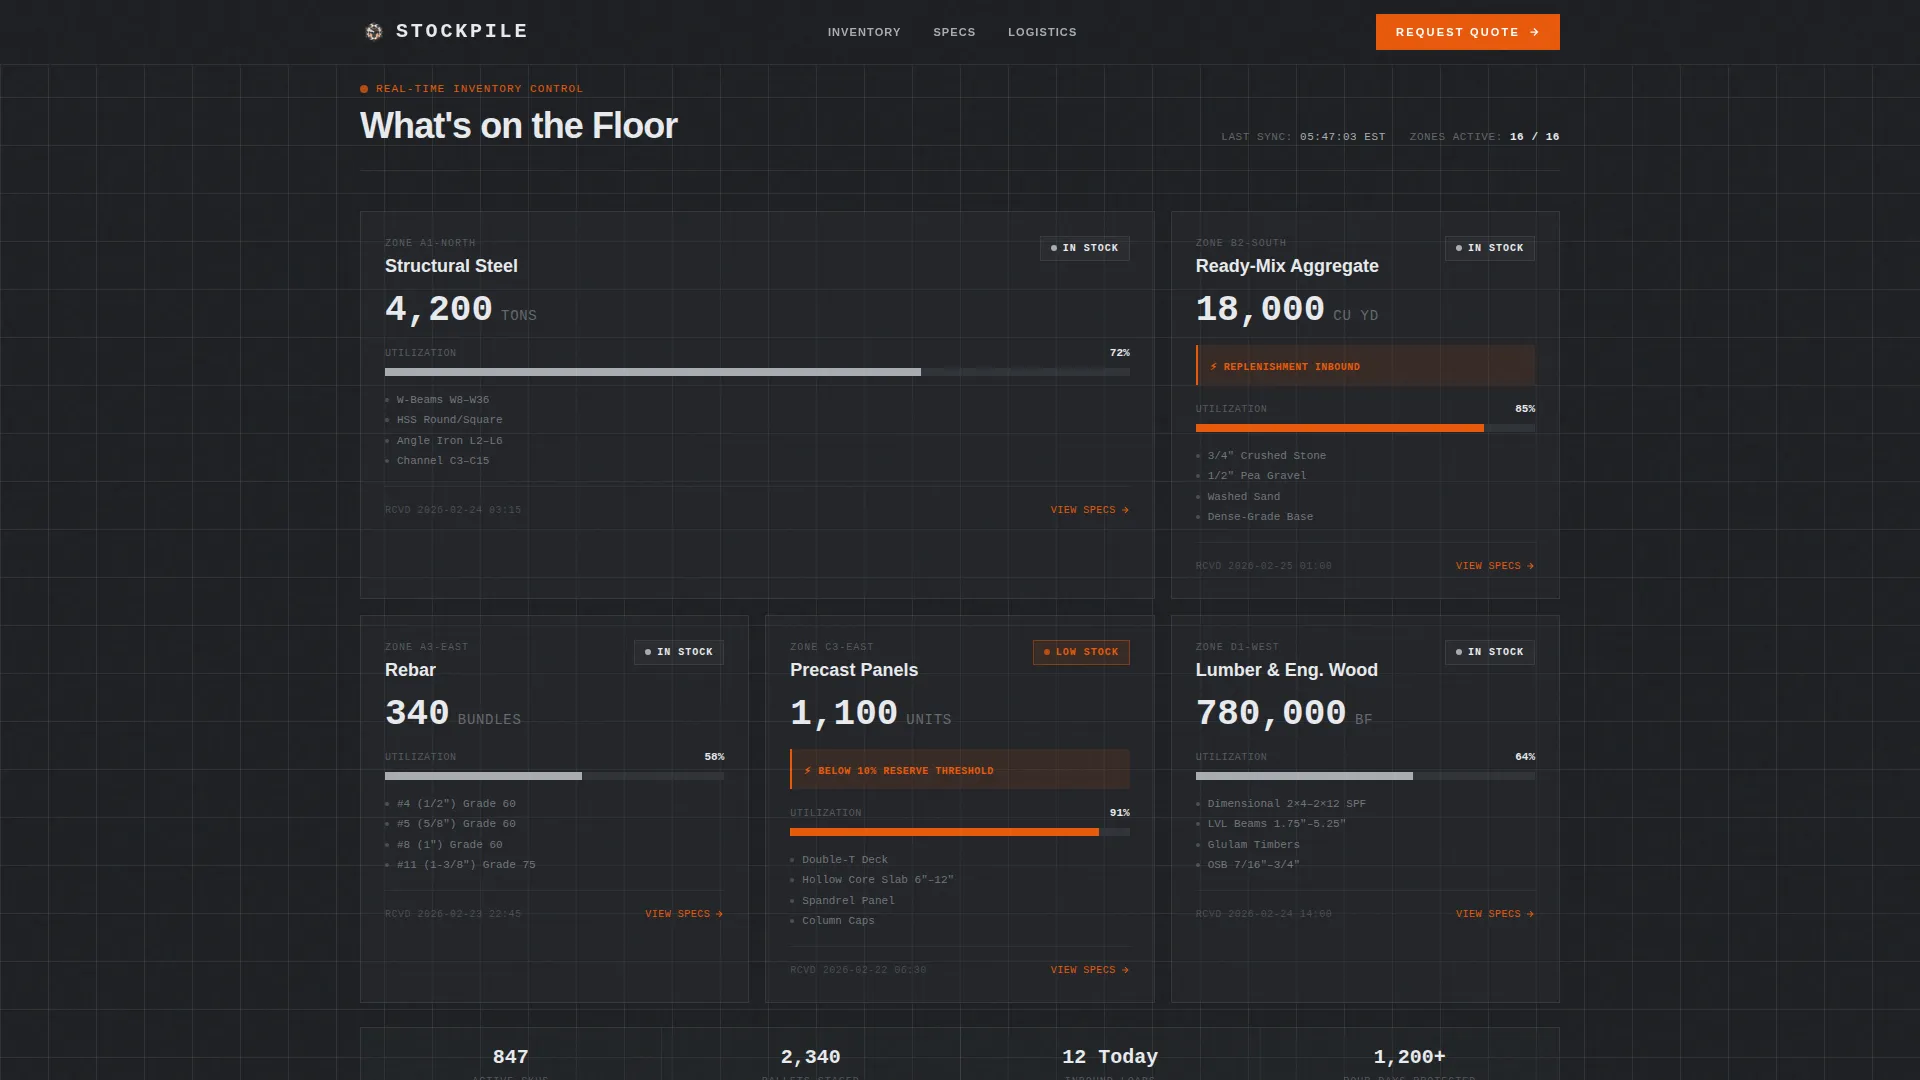Click Structural Steel In Stock badge
Screen dimensions: 1920x1080
pos(1084,248)
